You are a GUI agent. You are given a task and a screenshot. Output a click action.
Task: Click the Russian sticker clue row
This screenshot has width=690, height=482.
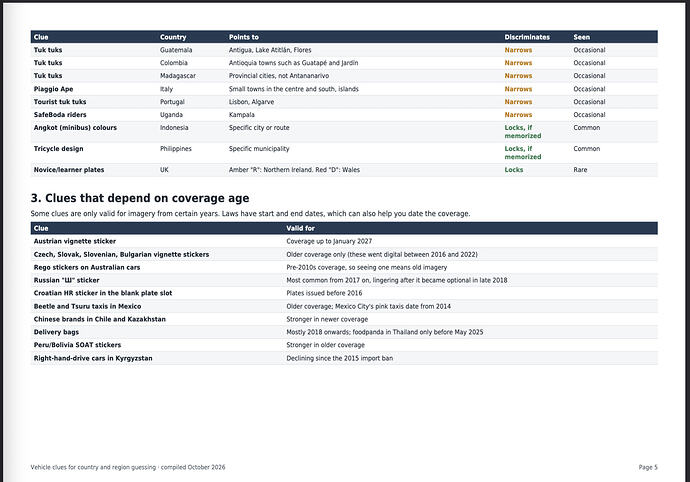click(344, 280)
